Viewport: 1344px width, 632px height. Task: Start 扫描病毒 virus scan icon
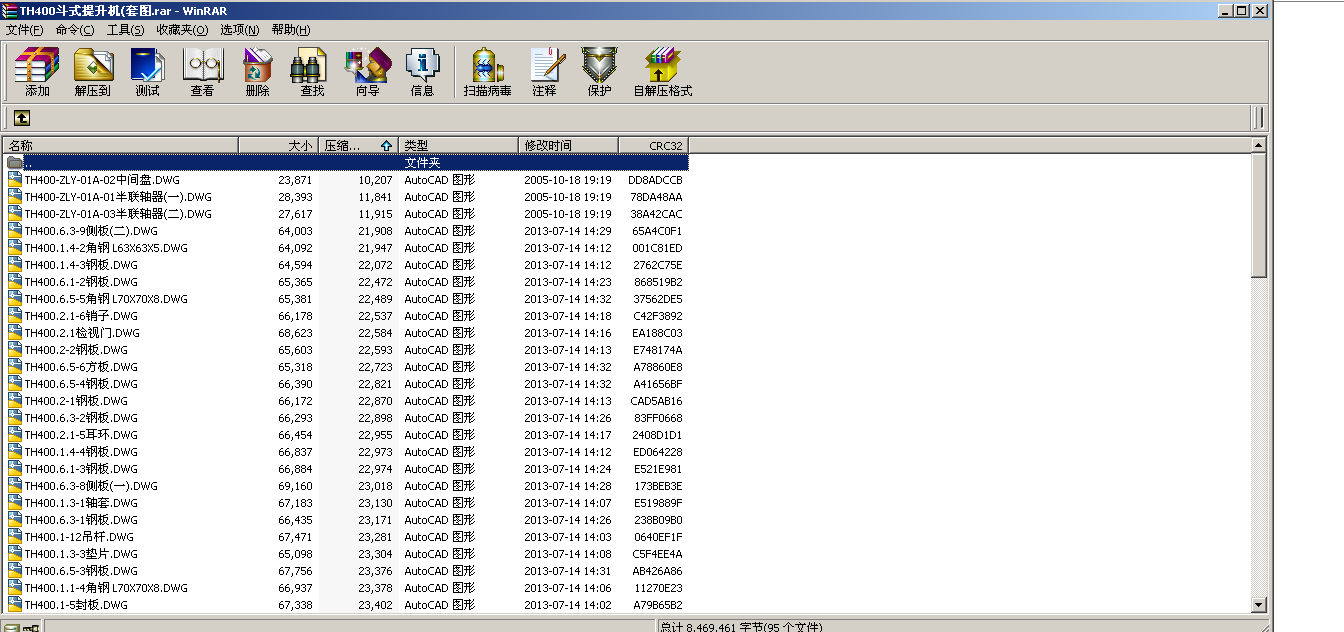pos(487,65)
